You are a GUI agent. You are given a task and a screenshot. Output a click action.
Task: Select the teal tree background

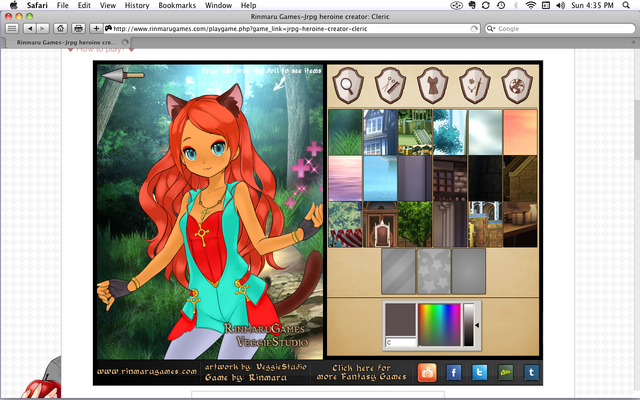pos(450,132)
